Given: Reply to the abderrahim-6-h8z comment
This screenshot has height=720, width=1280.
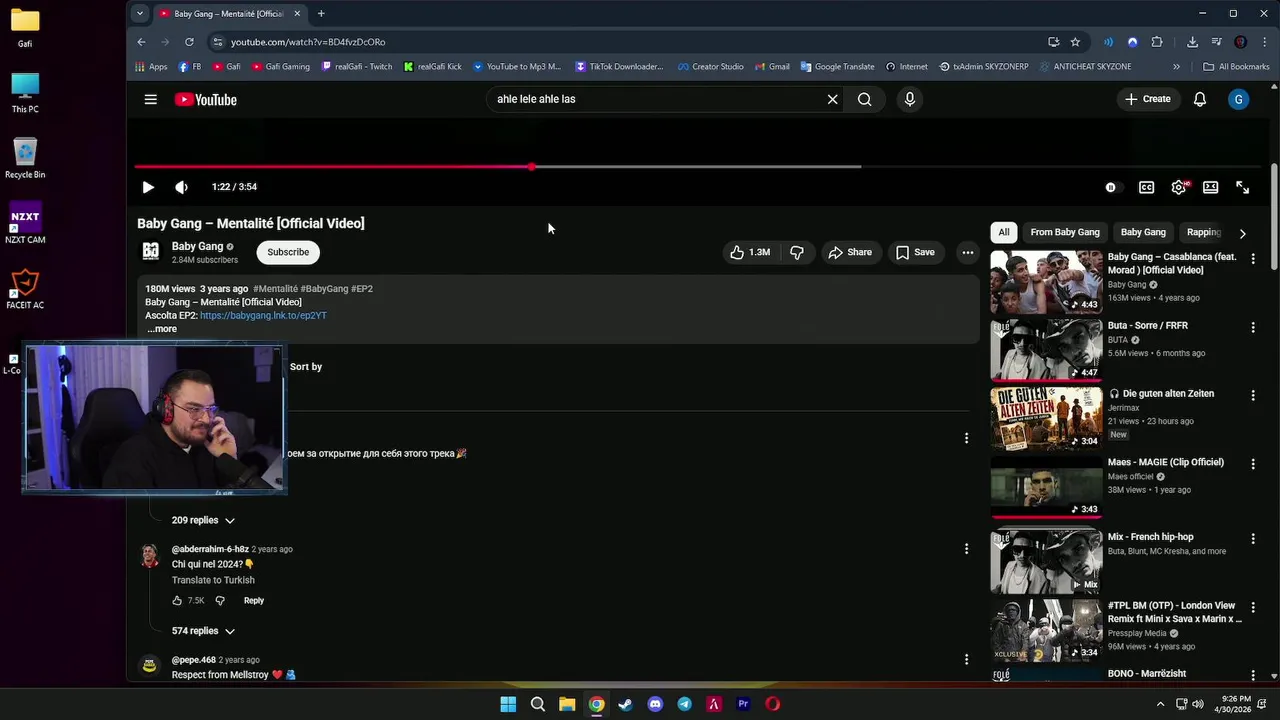Looking at the screenshot, I should [x=254, y=600].
